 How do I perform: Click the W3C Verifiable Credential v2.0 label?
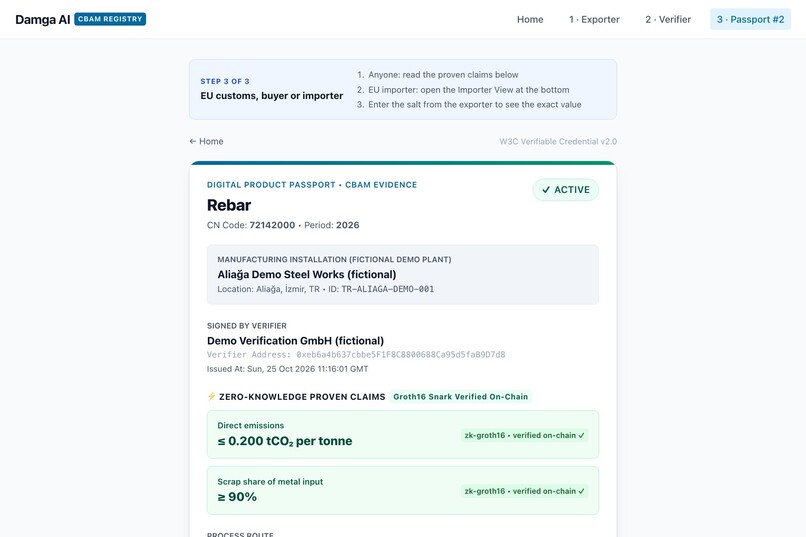pyautogui.click(x=558, y=141)
